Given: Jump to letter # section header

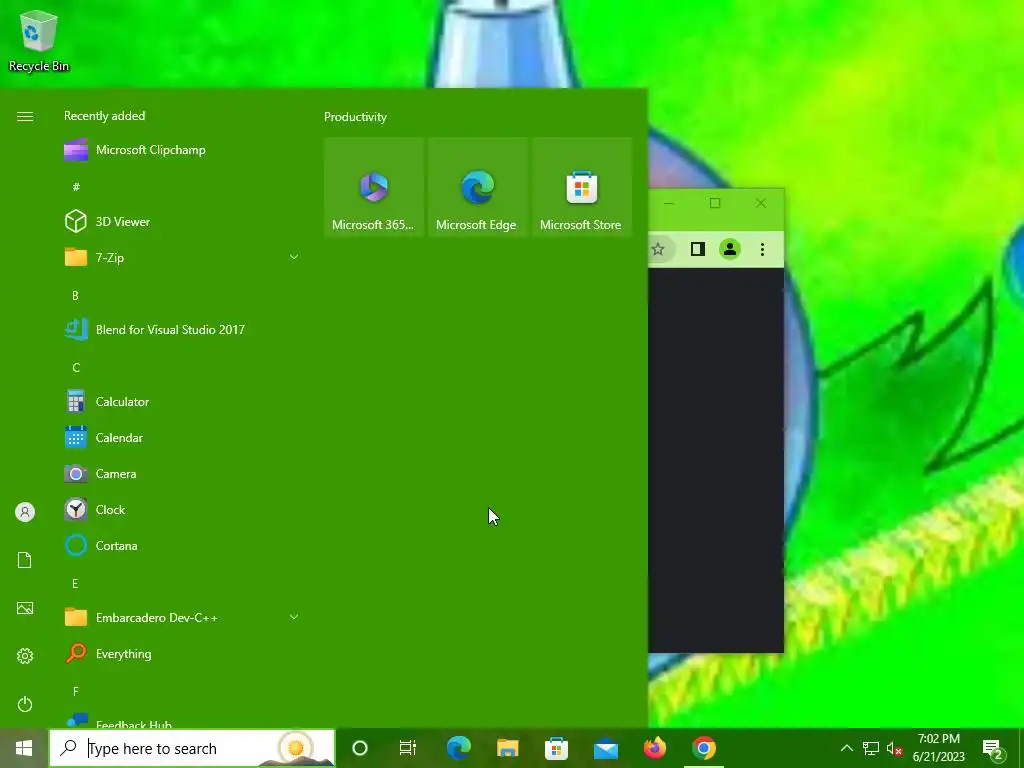Looking at the screenshot, I should click(76, 187).
